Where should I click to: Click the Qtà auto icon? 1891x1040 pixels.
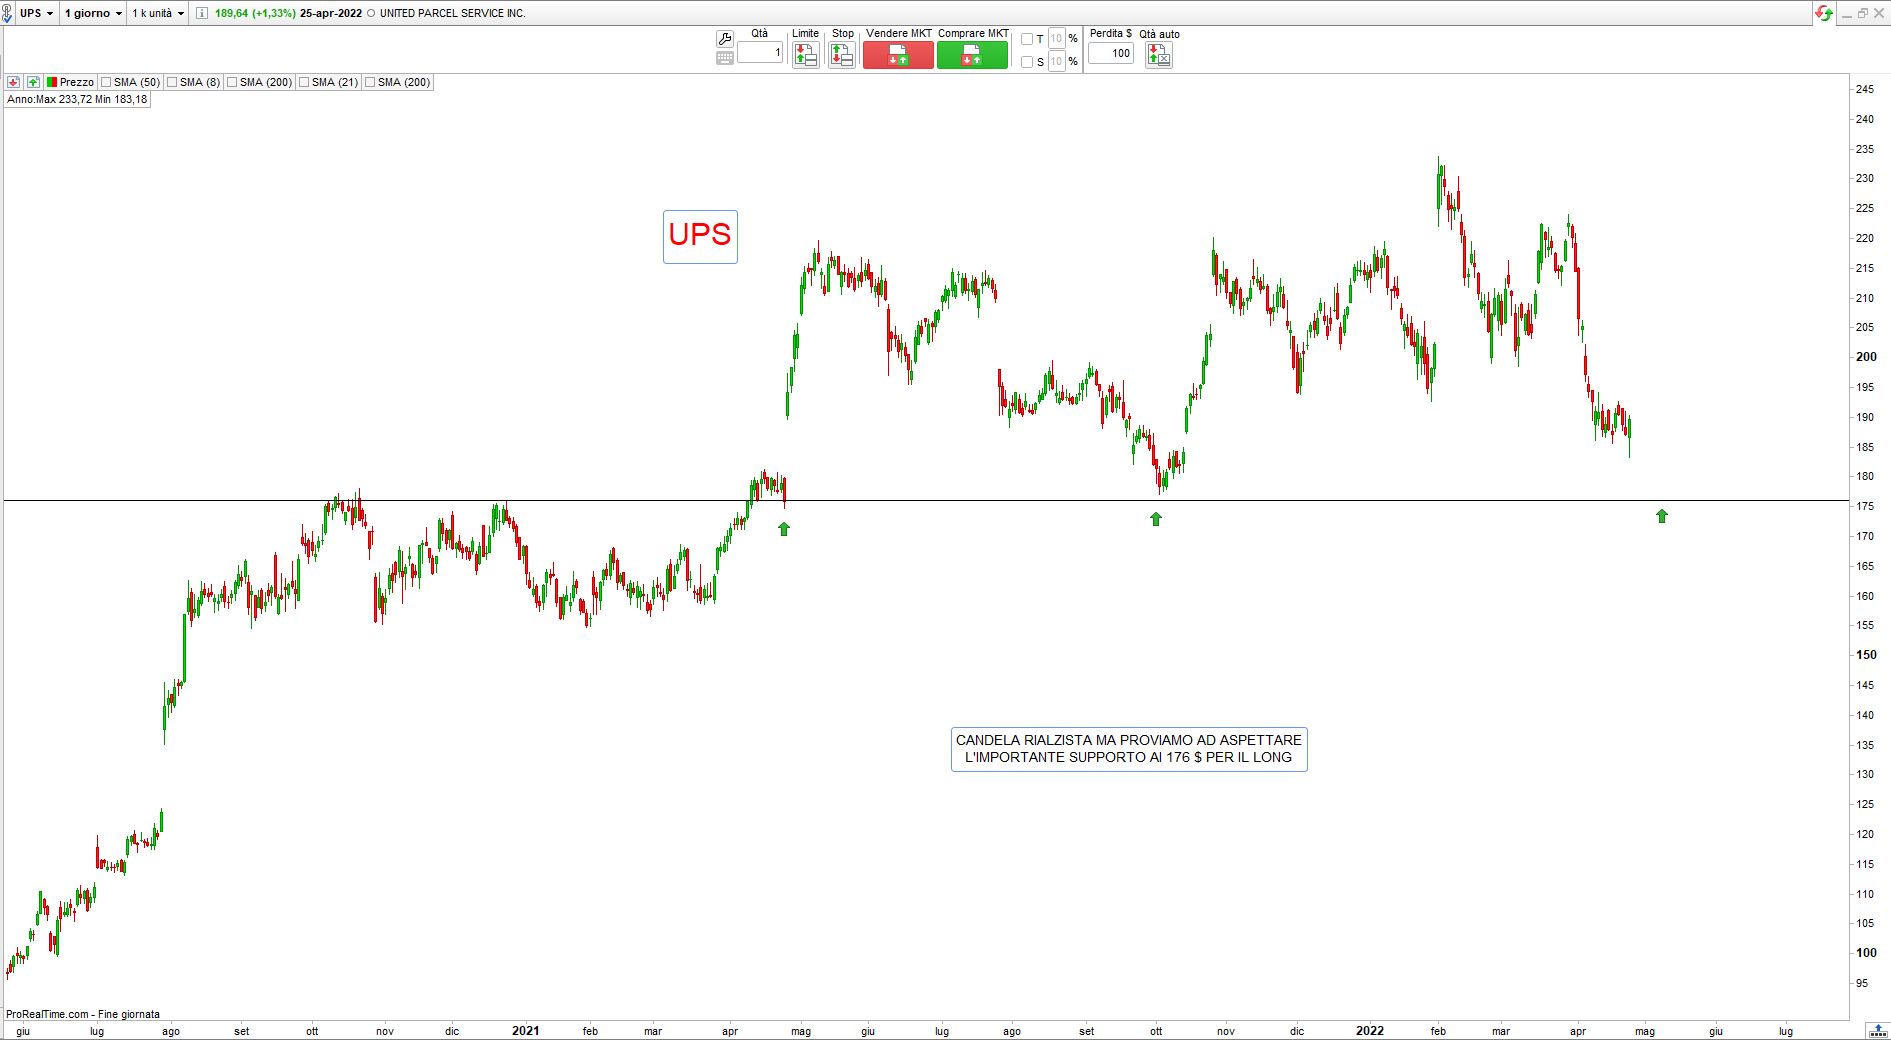click(1159, 55)
